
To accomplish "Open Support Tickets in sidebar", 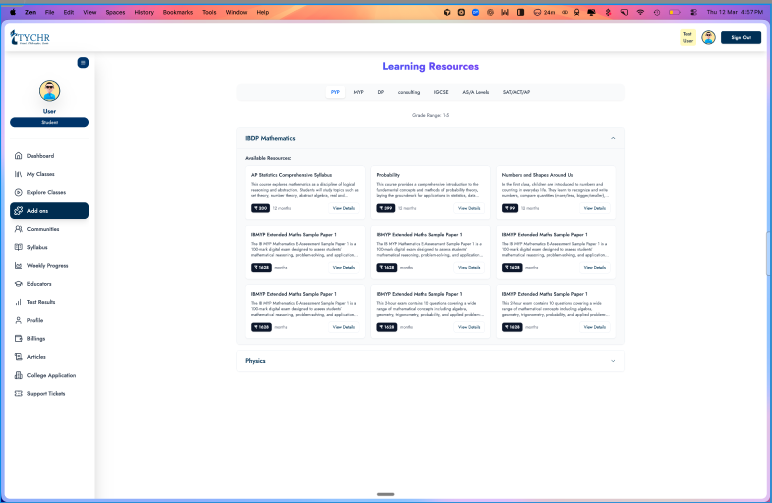I will [x=18, y=393].
